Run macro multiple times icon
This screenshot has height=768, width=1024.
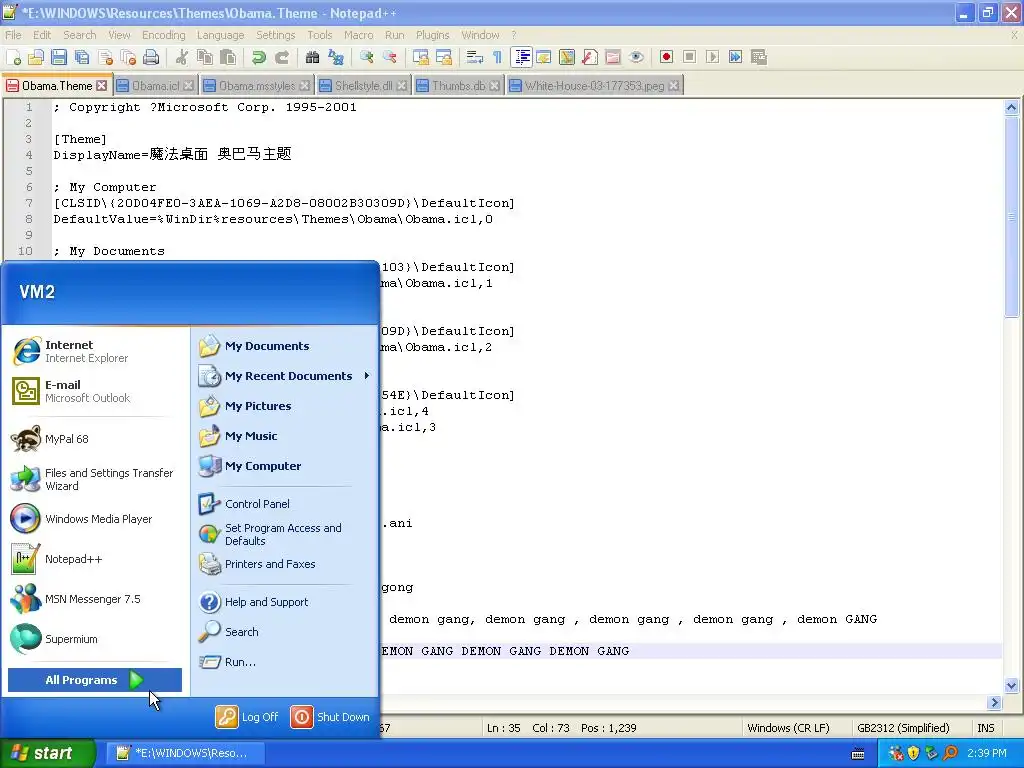click(x=735, y=57)
